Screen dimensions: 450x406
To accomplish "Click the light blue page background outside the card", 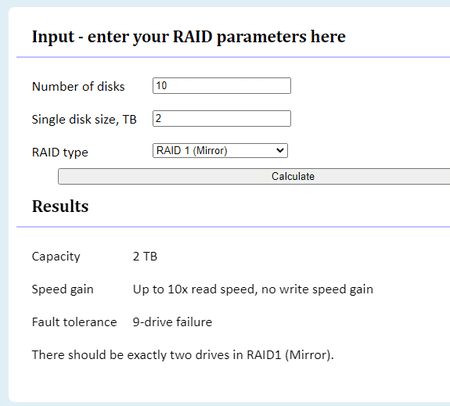I will [4, 200].
